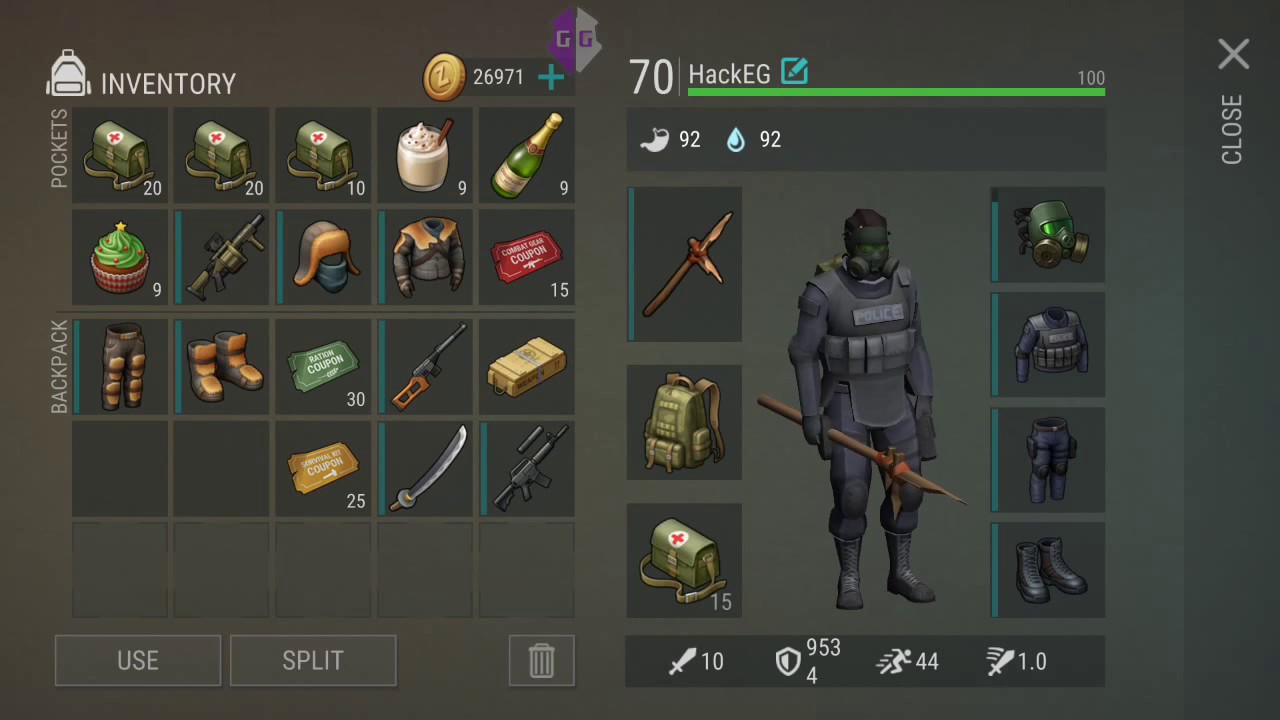Select the champagne bottle in pockets
The height and width of the screenshot is (720, 1280).
click(527, 156)
